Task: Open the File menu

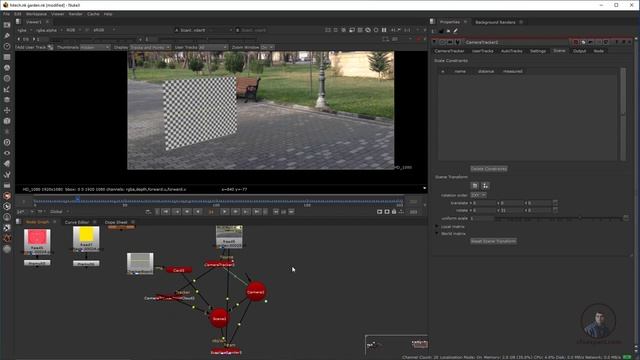Action: (x=6, y=14)
